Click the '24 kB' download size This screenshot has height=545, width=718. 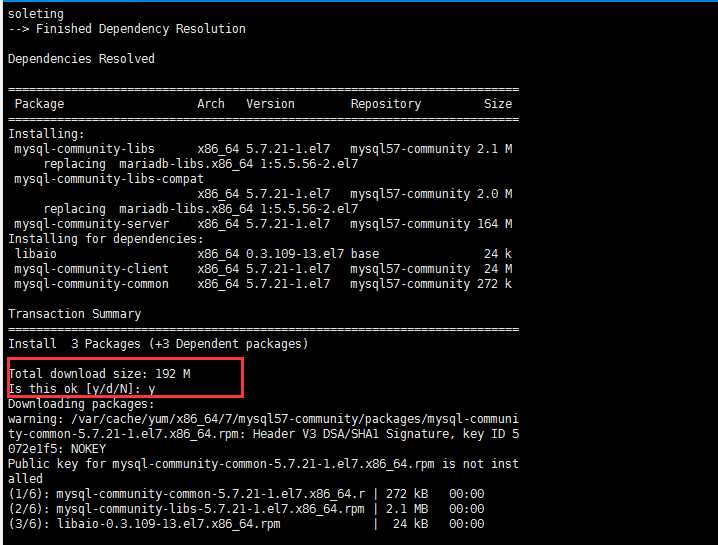click(x=411, y=524)
